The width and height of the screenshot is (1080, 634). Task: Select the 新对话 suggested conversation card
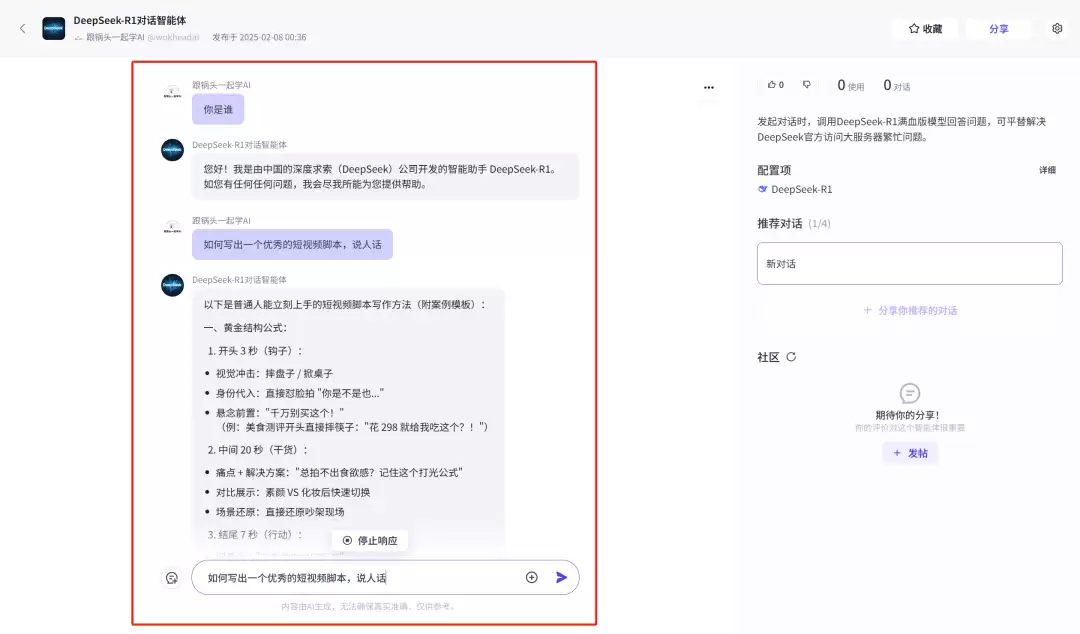(x=908, y=263)
